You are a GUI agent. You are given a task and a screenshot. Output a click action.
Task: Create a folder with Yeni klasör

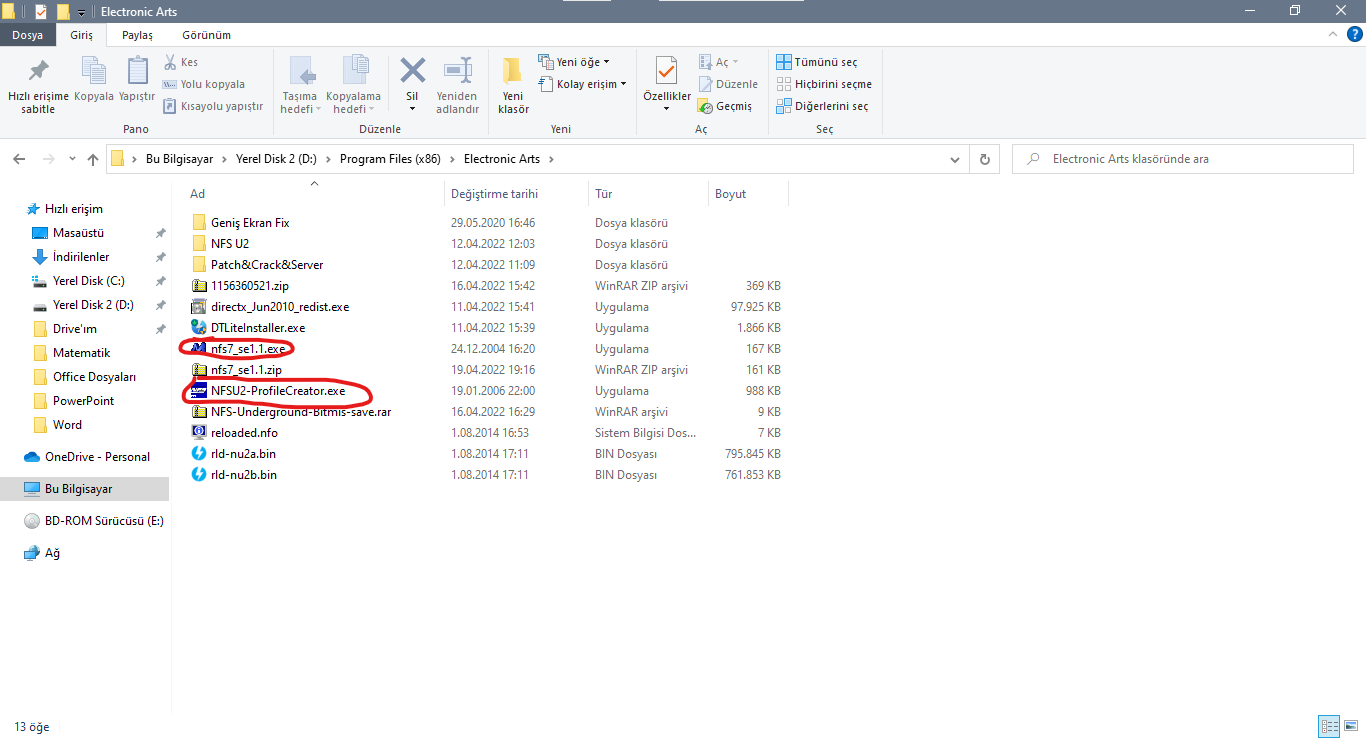(513, 84)
